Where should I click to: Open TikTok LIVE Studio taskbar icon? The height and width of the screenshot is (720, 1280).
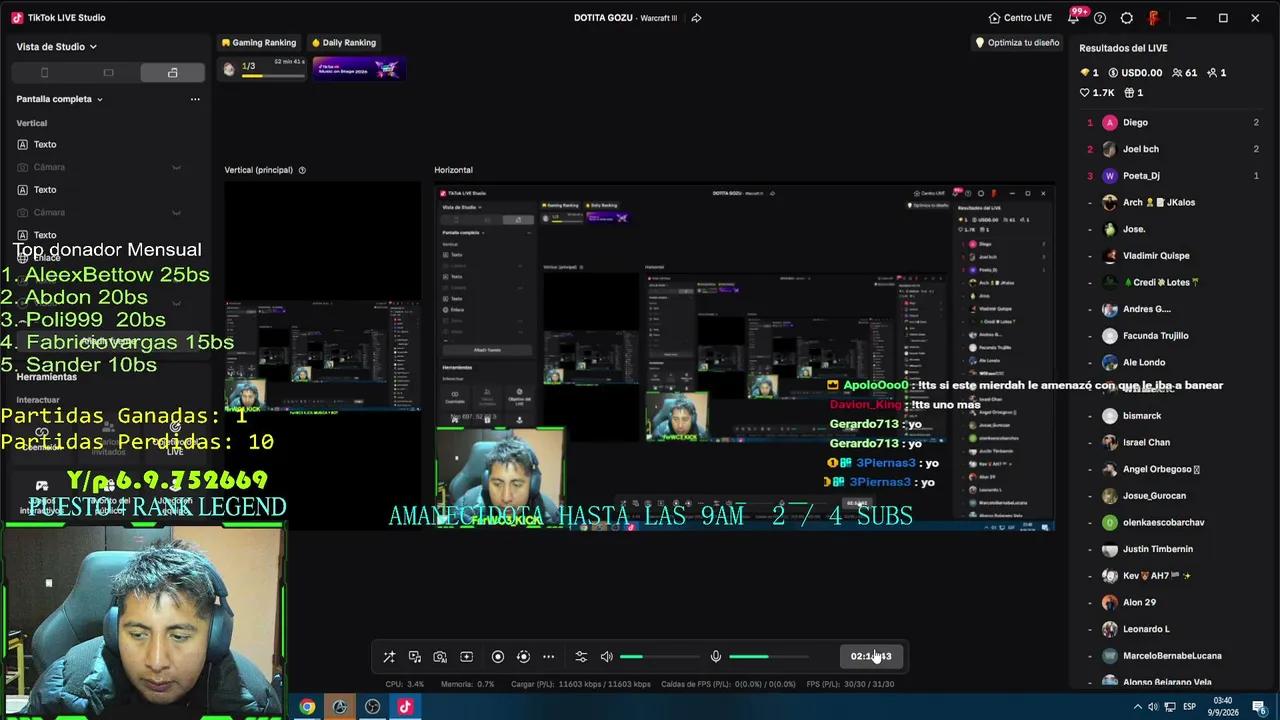click(x=405, y=707)
